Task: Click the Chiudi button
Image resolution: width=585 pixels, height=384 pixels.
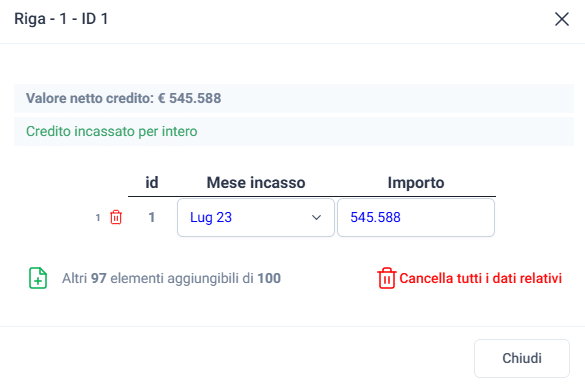Action: (x=522, y=358)
